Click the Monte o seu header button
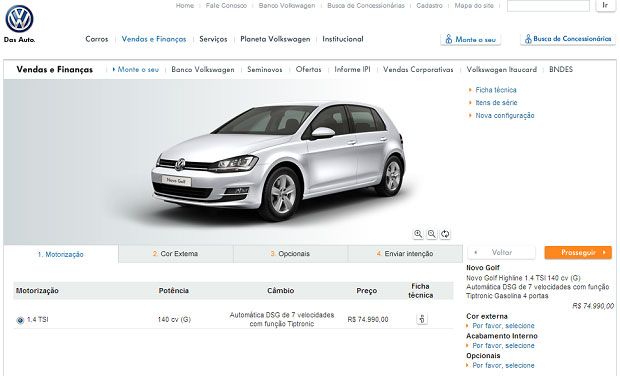 point(471,40)
